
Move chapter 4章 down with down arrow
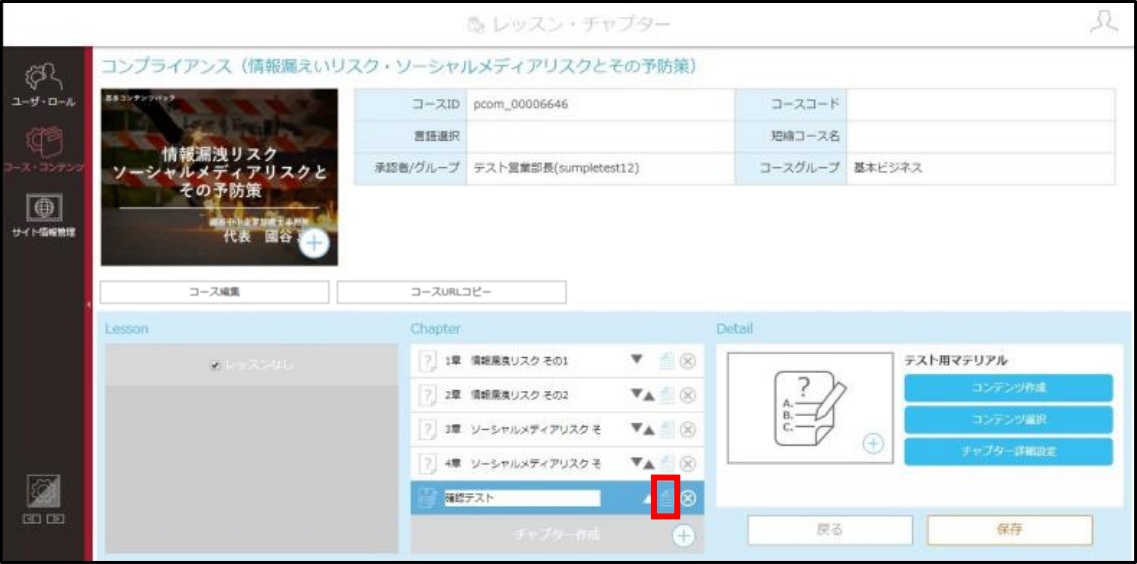(x=636, y=463)
